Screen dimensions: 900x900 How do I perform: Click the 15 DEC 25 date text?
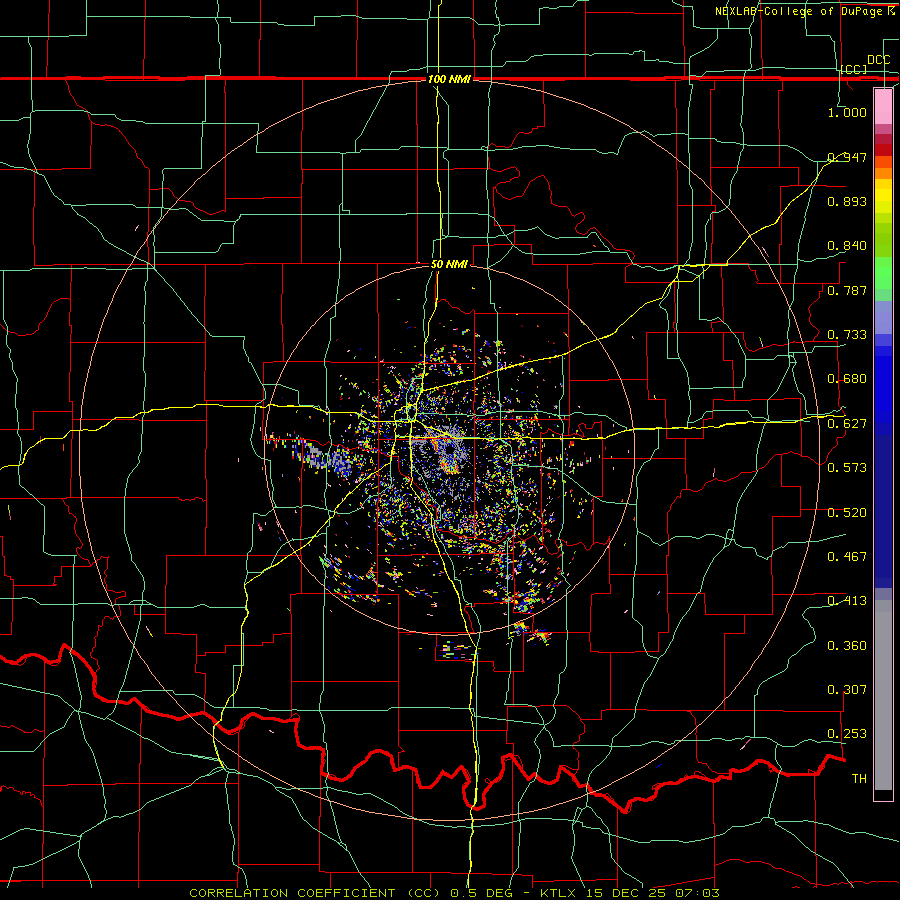click(625, 893)
